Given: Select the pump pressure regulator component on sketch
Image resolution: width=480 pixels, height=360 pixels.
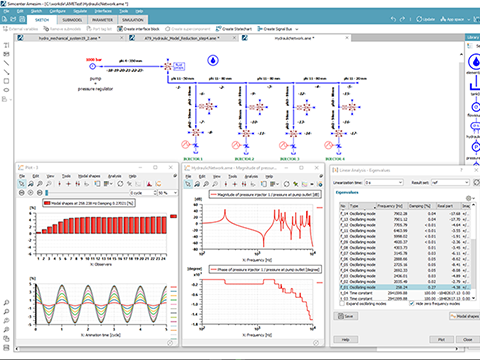Looking at the screenshot, I should point(93,66).
